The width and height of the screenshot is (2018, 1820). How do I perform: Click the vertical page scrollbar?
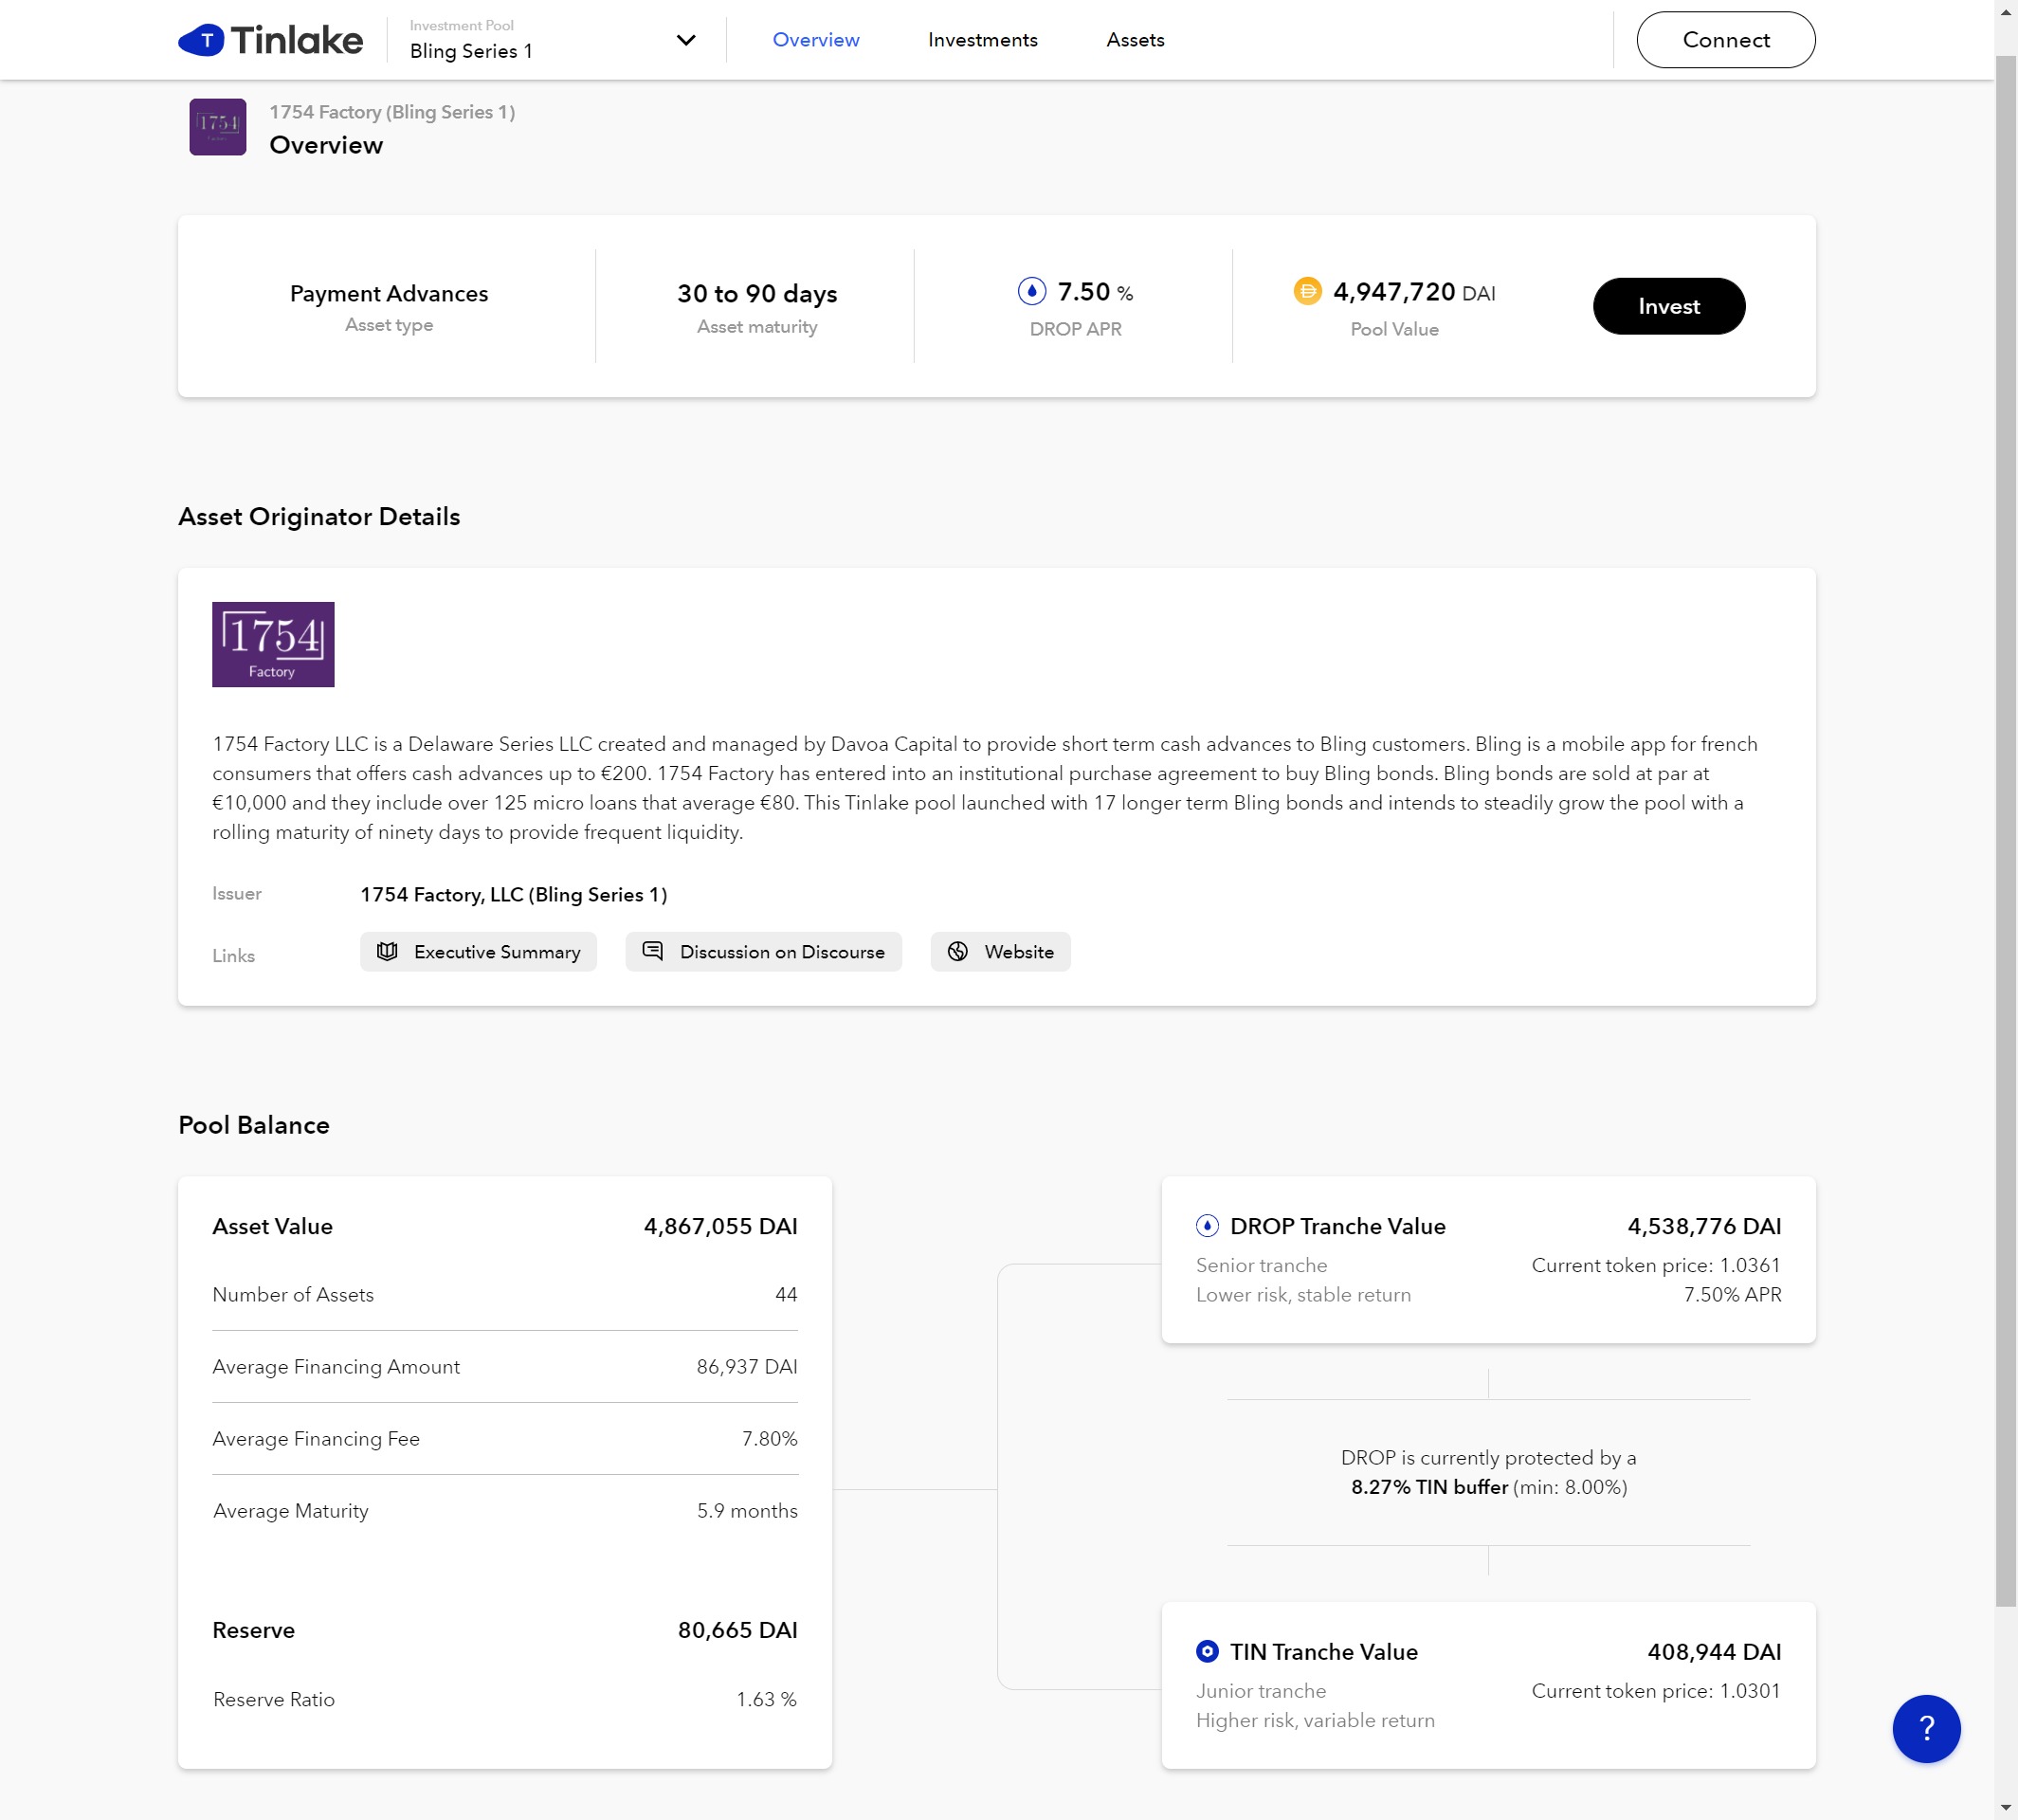[2006, 830]
